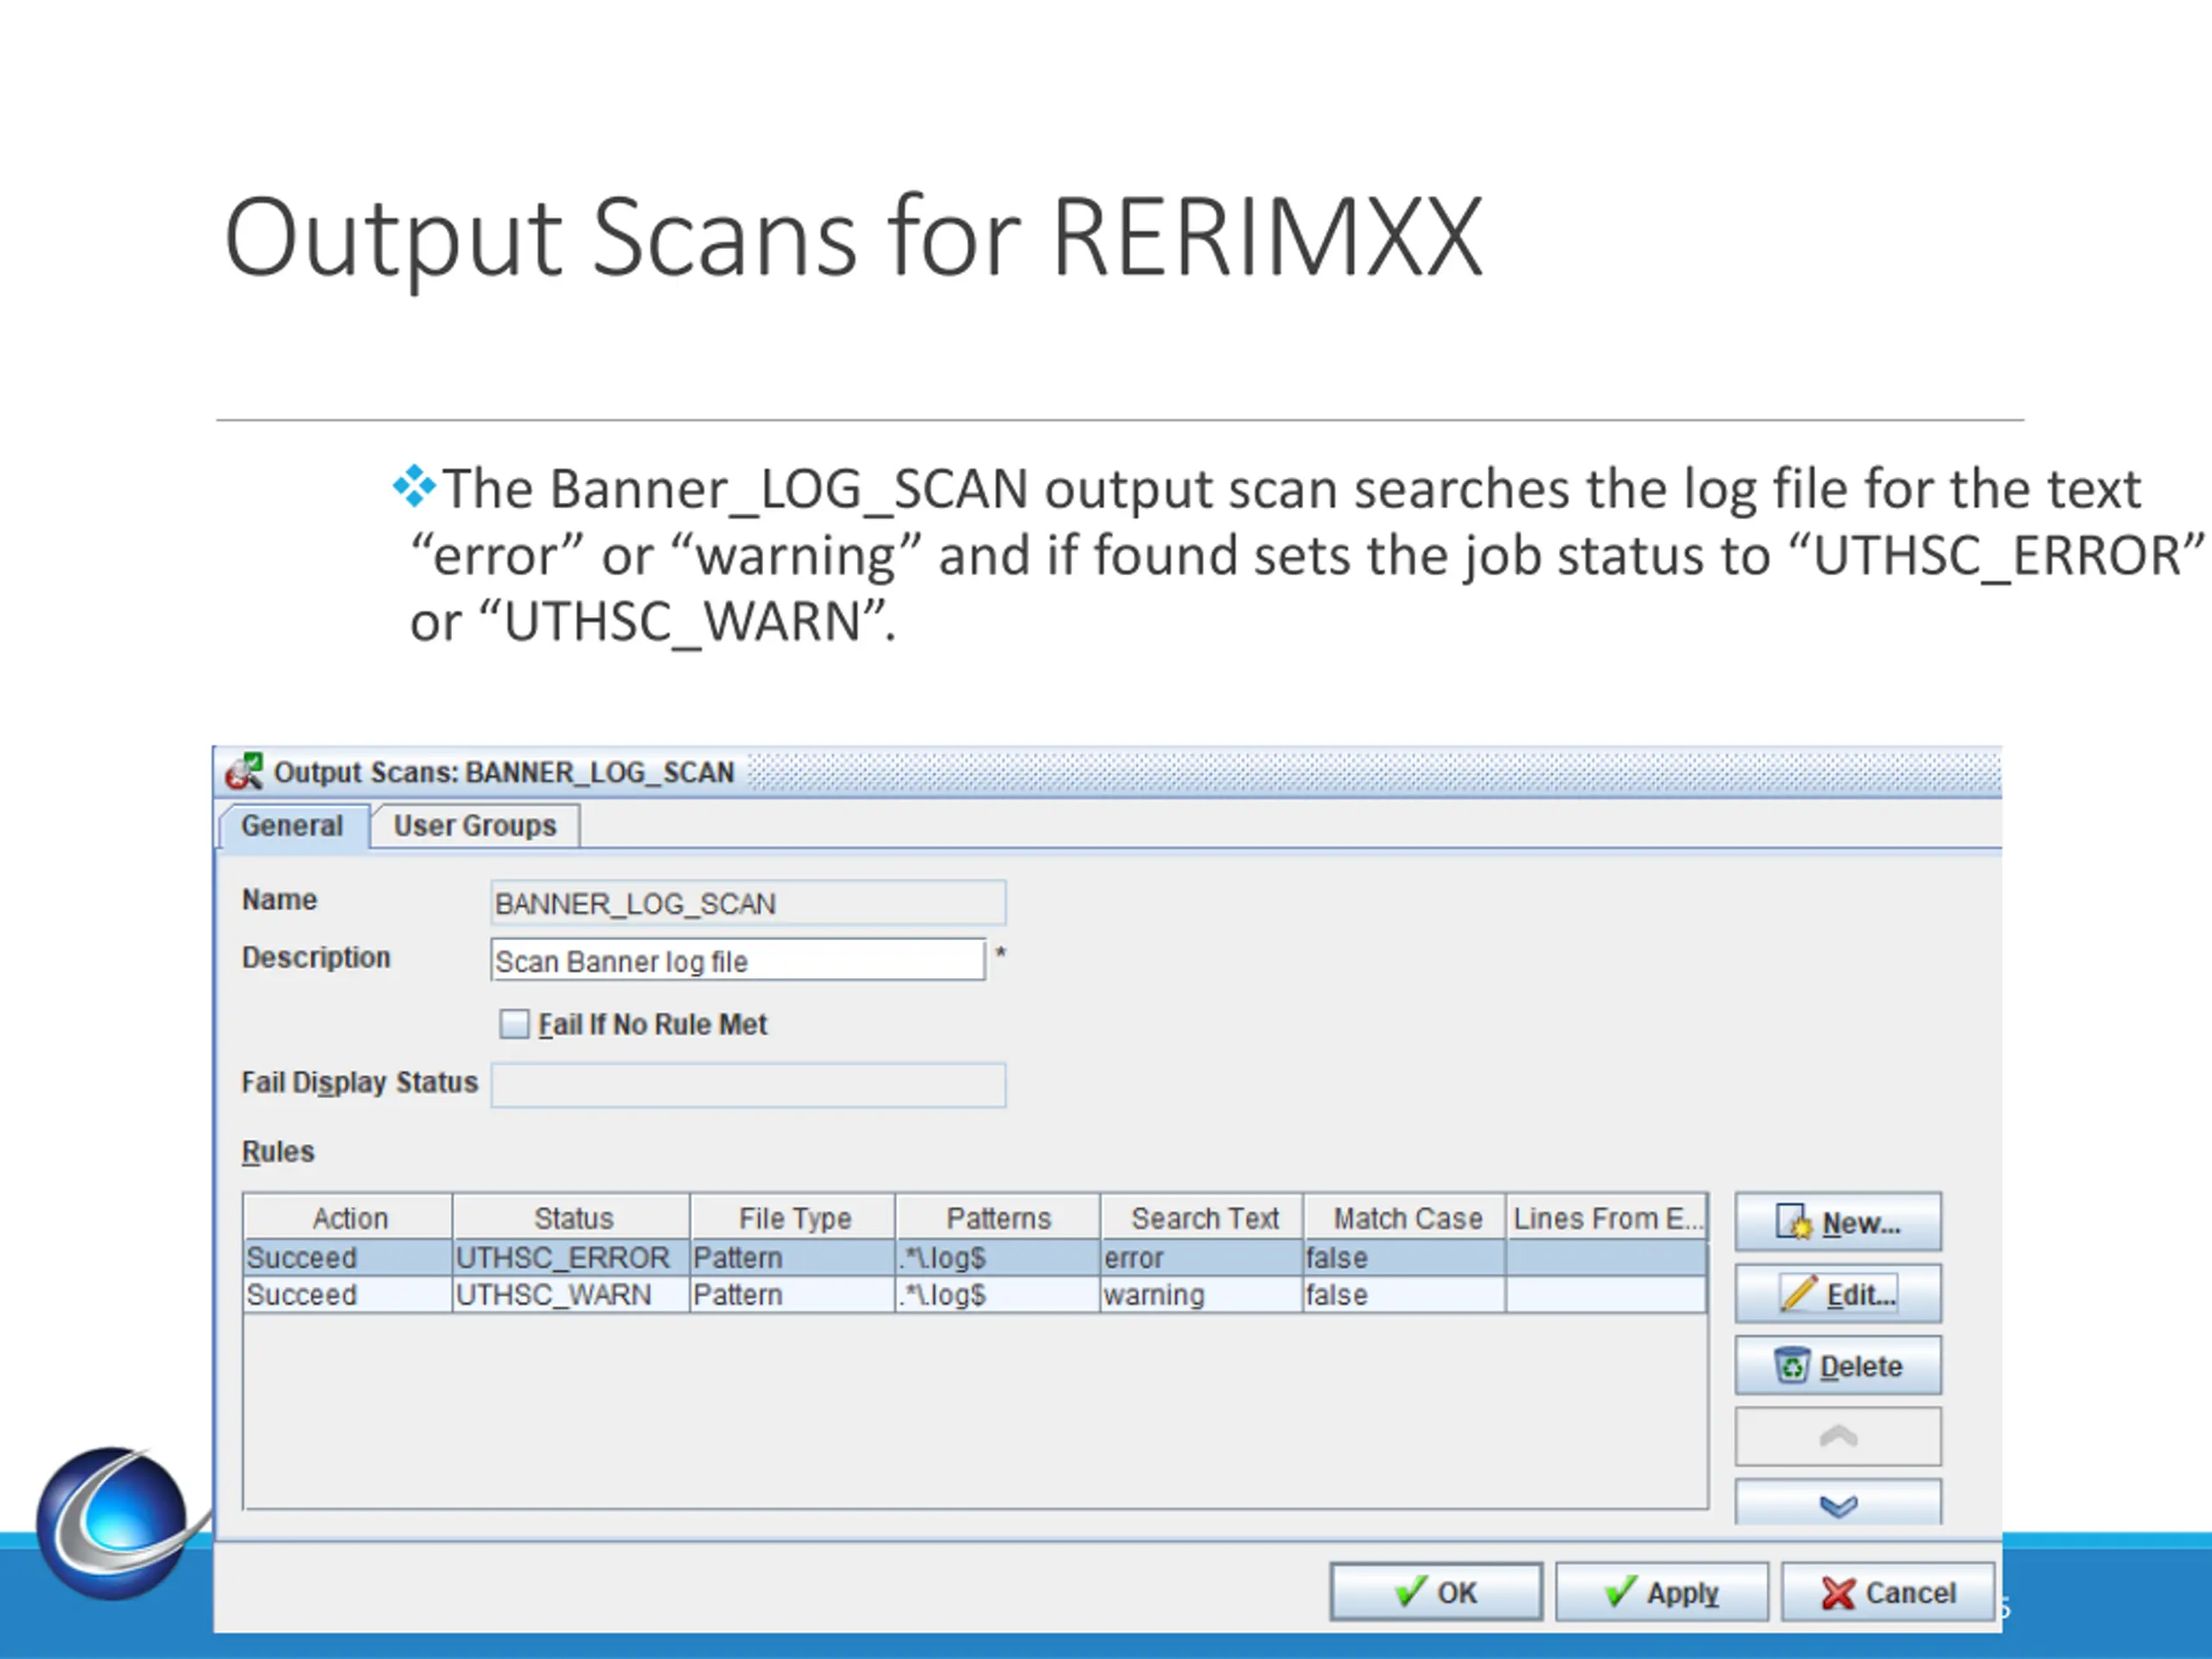
Task: Select the UTHSC_WARN status cell
Action: pos(571,1294)
